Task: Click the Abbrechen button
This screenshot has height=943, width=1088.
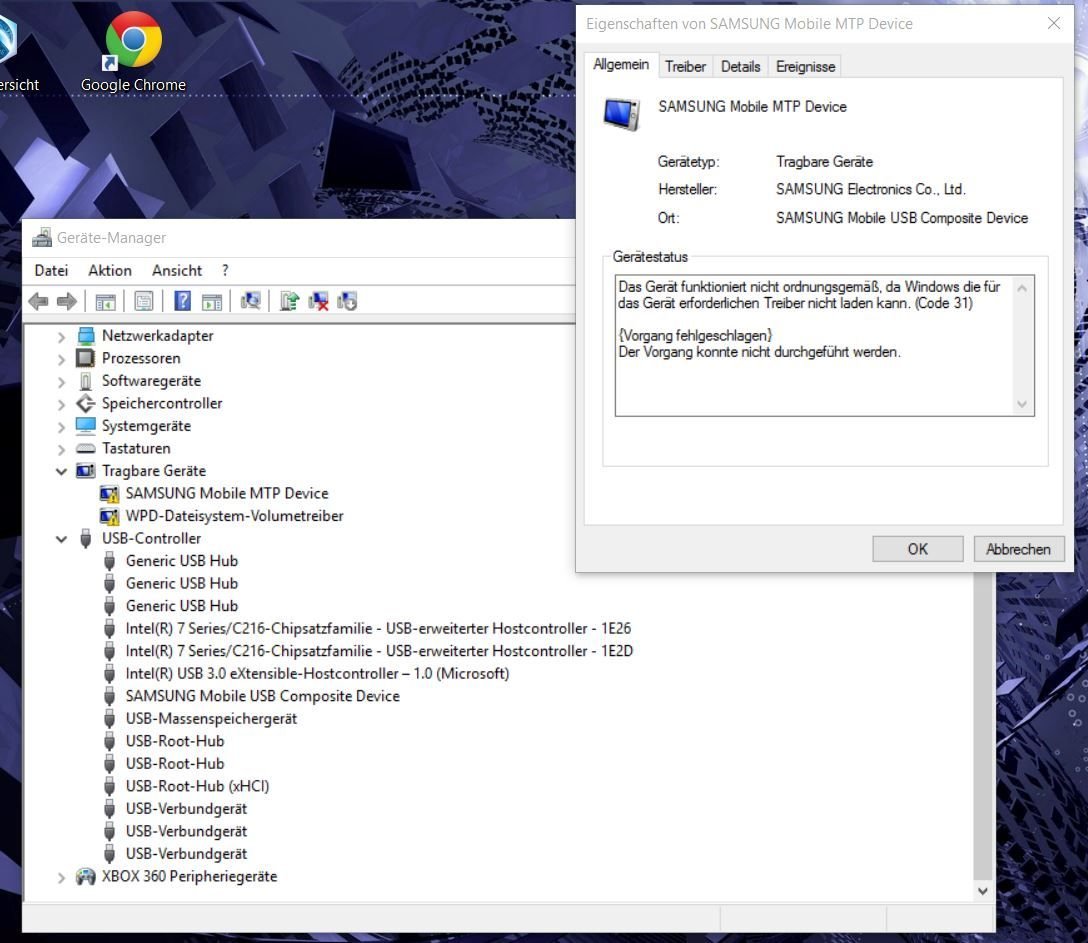Action: (1018, 549)
